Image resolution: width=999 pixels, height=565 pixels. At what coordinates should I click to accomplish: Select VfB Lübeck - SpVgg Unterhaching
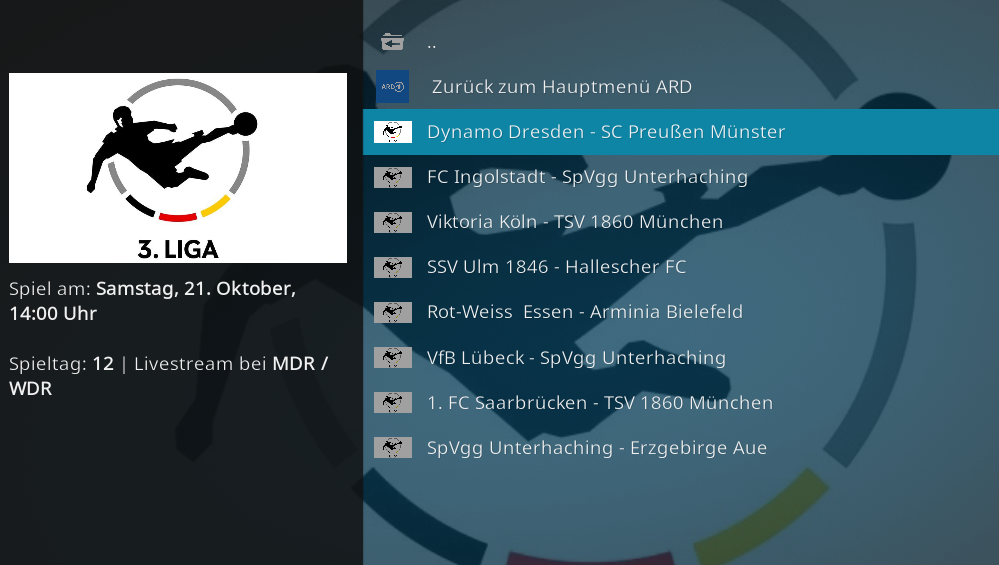(681, 357)
